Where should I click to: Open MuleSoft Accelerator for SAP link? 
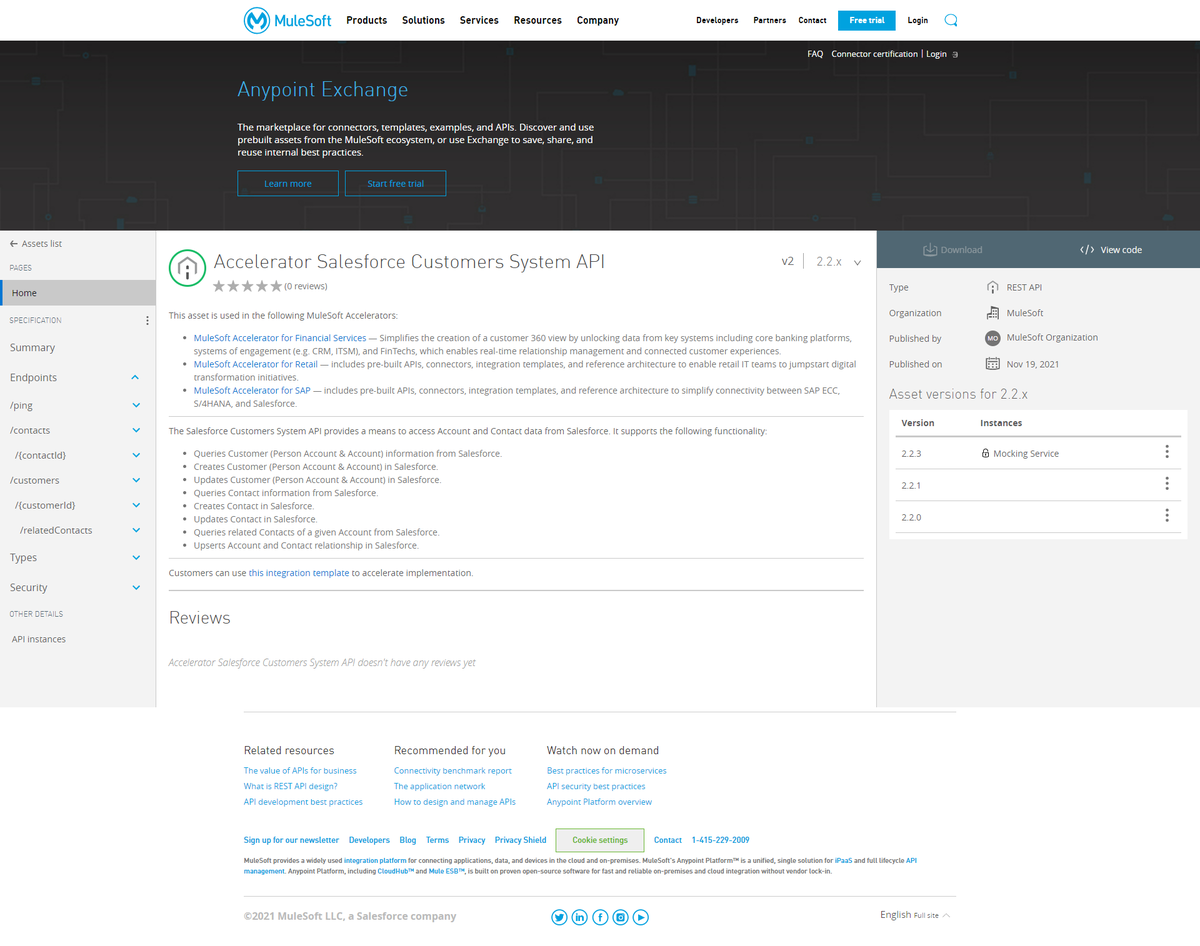coord(252,390)
